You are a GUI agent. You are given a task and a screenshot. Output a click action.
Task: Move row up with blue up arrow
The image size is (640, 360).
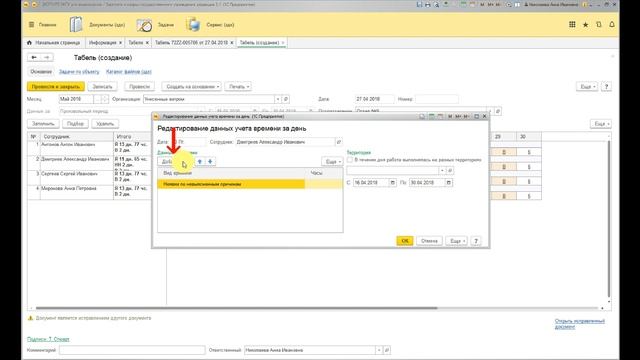click(x=200, y=162)
